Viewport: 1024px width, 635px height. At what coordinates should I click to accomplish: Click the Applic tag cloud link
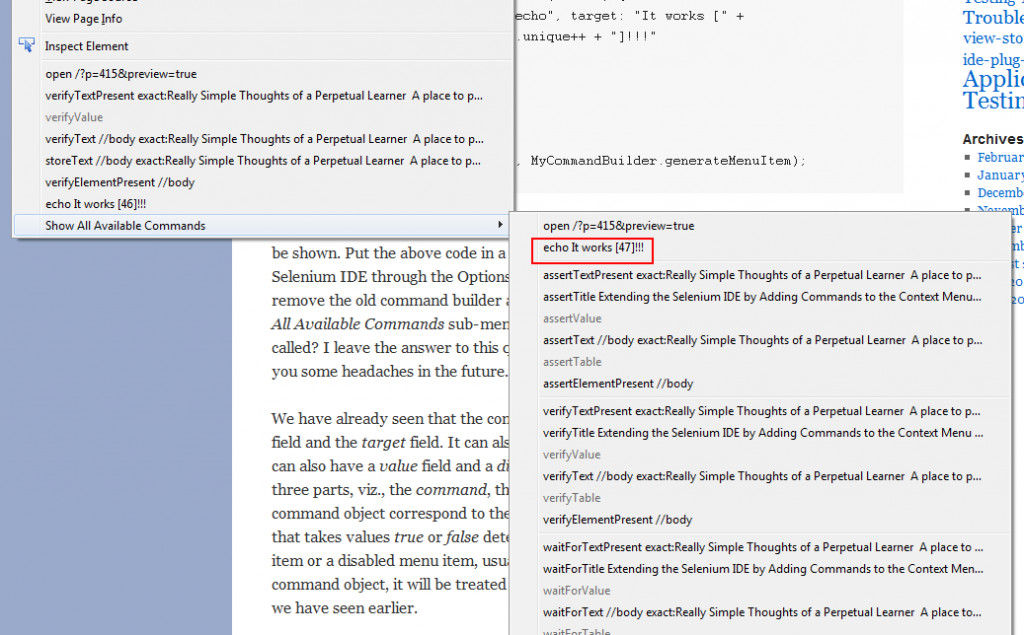[993, 79]
